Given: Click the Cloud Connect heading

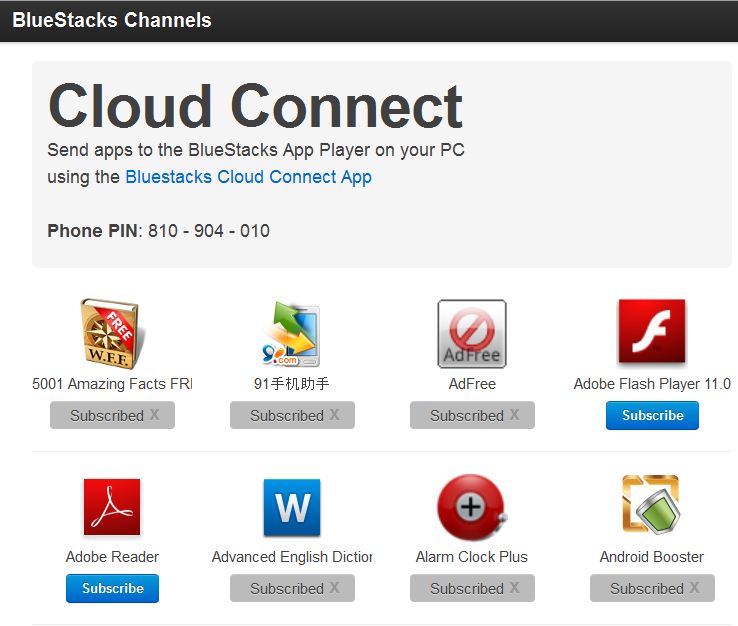Looking at the screenshot, I should coord(256,106).
